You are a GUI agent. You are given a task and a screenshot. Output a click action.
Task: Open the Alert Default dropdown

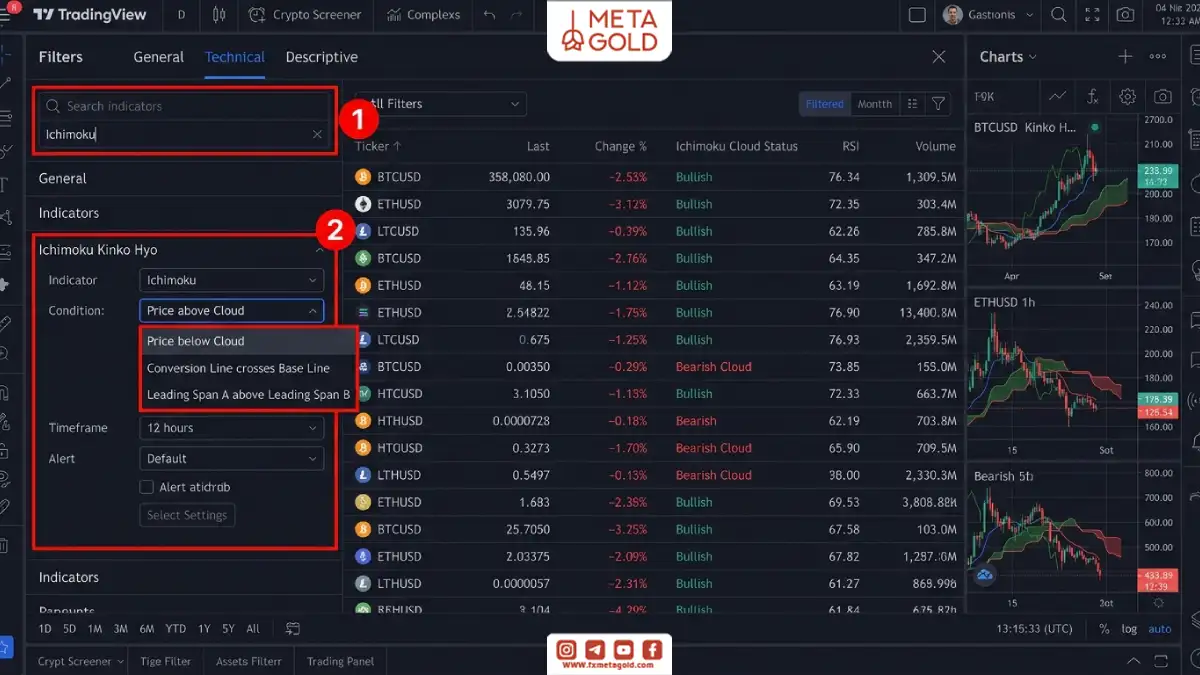232,459
